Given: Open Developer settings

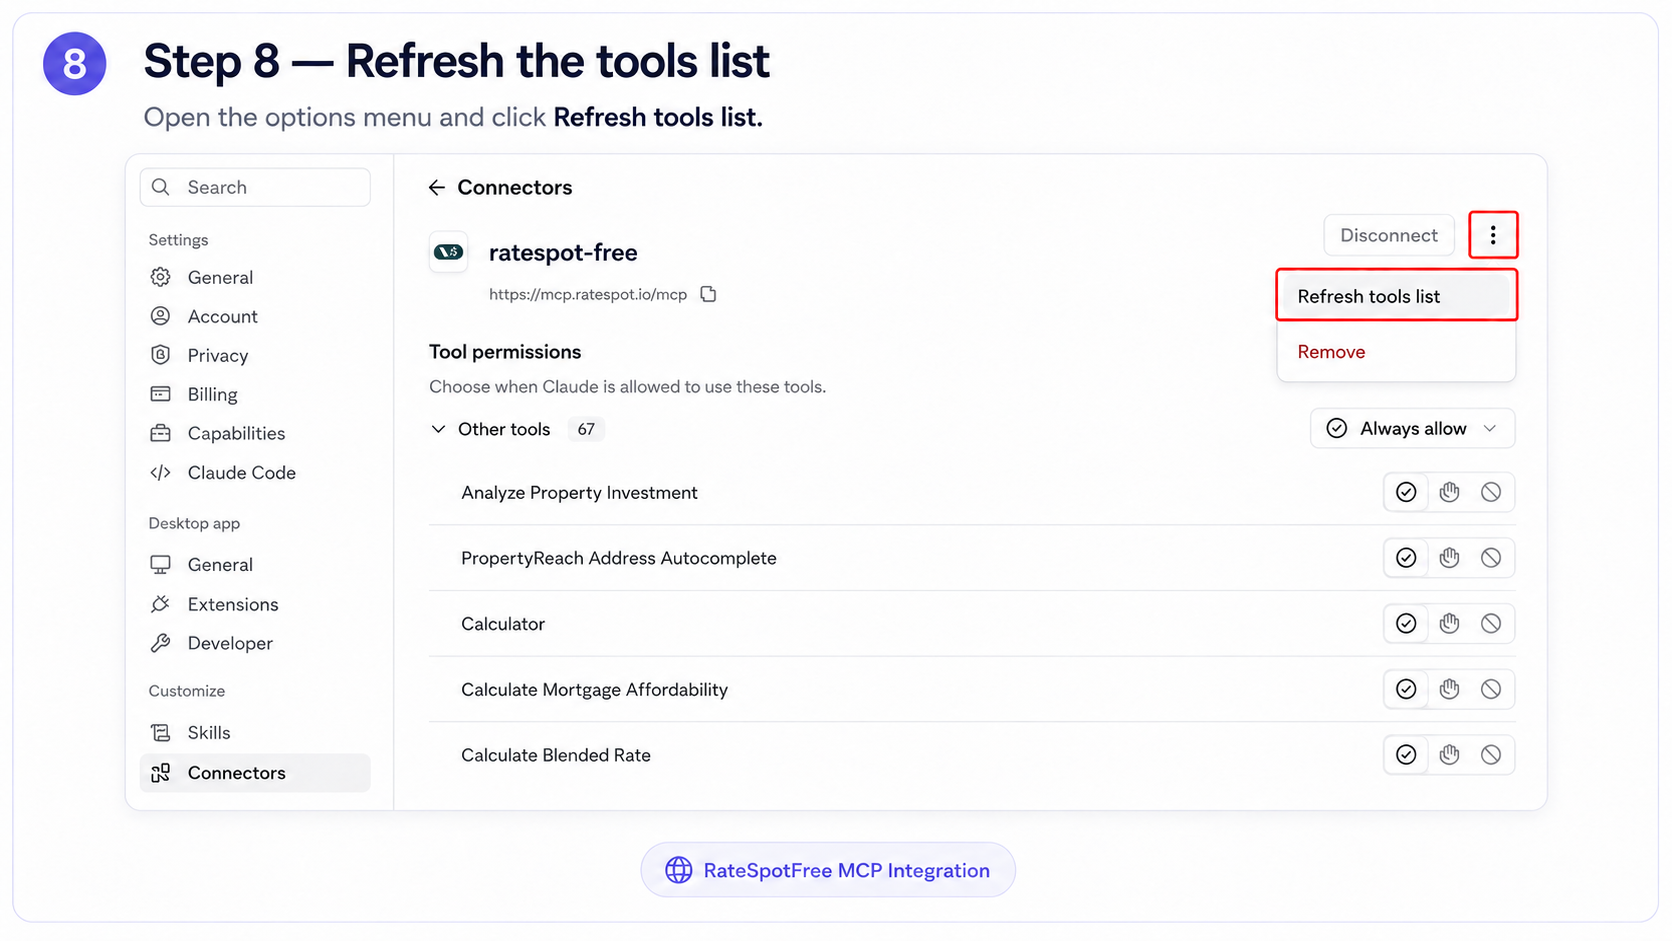Looking at the screenshot, I should [229, 643].
